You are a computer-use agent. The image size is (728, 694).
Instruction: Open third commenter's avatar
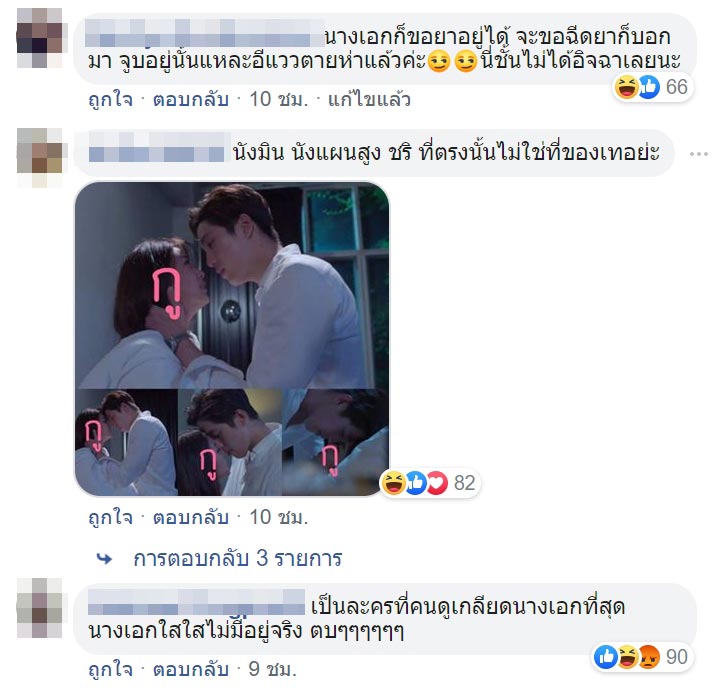(39, 608)
